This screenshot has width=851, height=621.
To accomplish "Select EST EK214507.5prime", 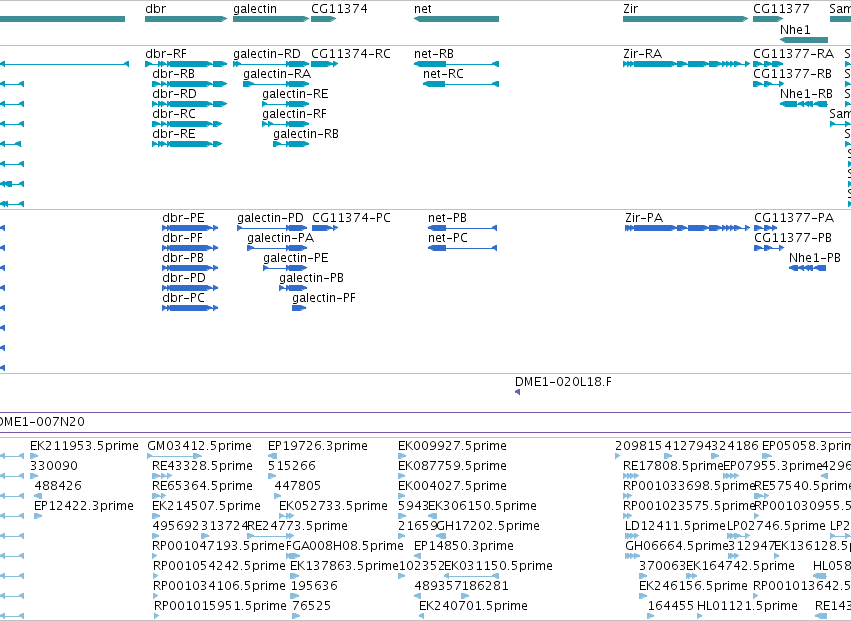I will click(156, 516).
